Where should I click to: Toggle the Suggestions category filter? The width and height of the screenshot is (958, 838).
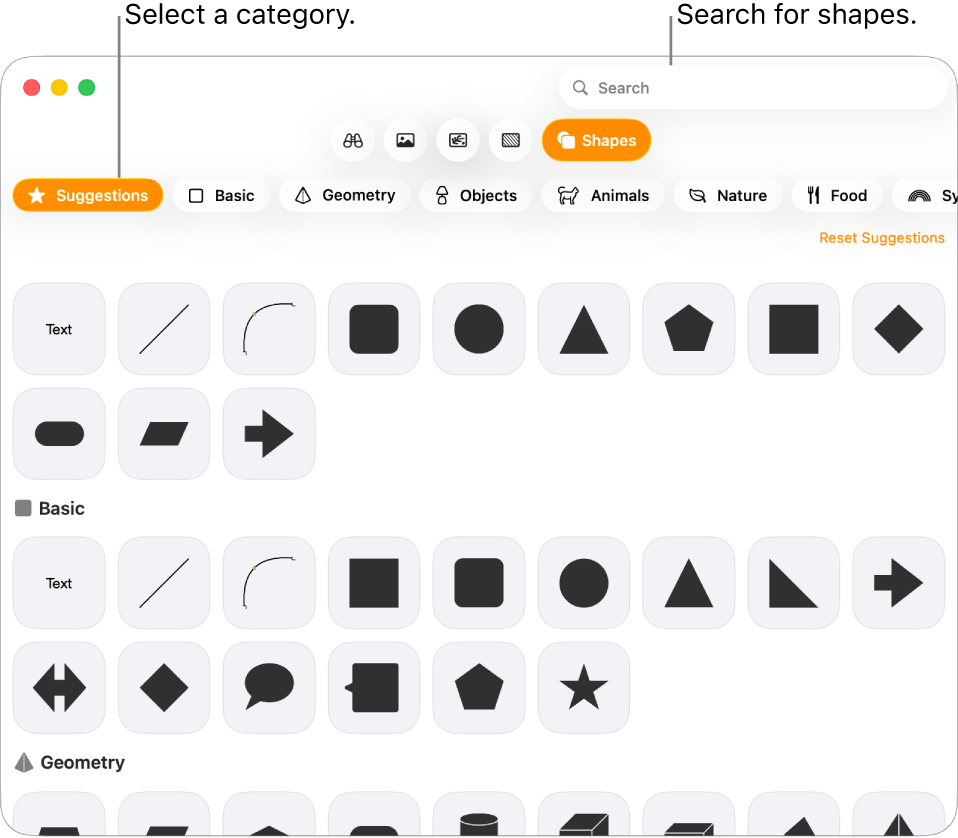[87, 195]
